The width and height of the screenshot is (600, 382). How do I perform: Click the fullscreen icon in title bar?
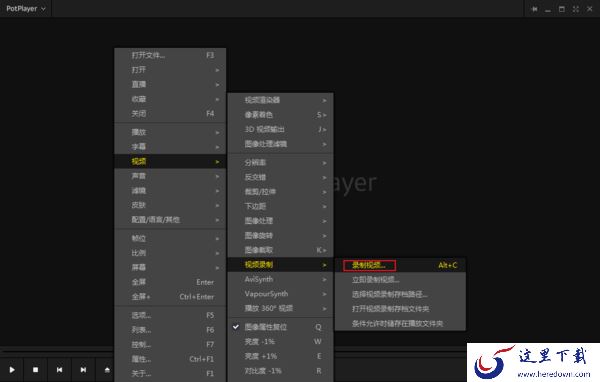pyautogui.click(x=576, y=9)
